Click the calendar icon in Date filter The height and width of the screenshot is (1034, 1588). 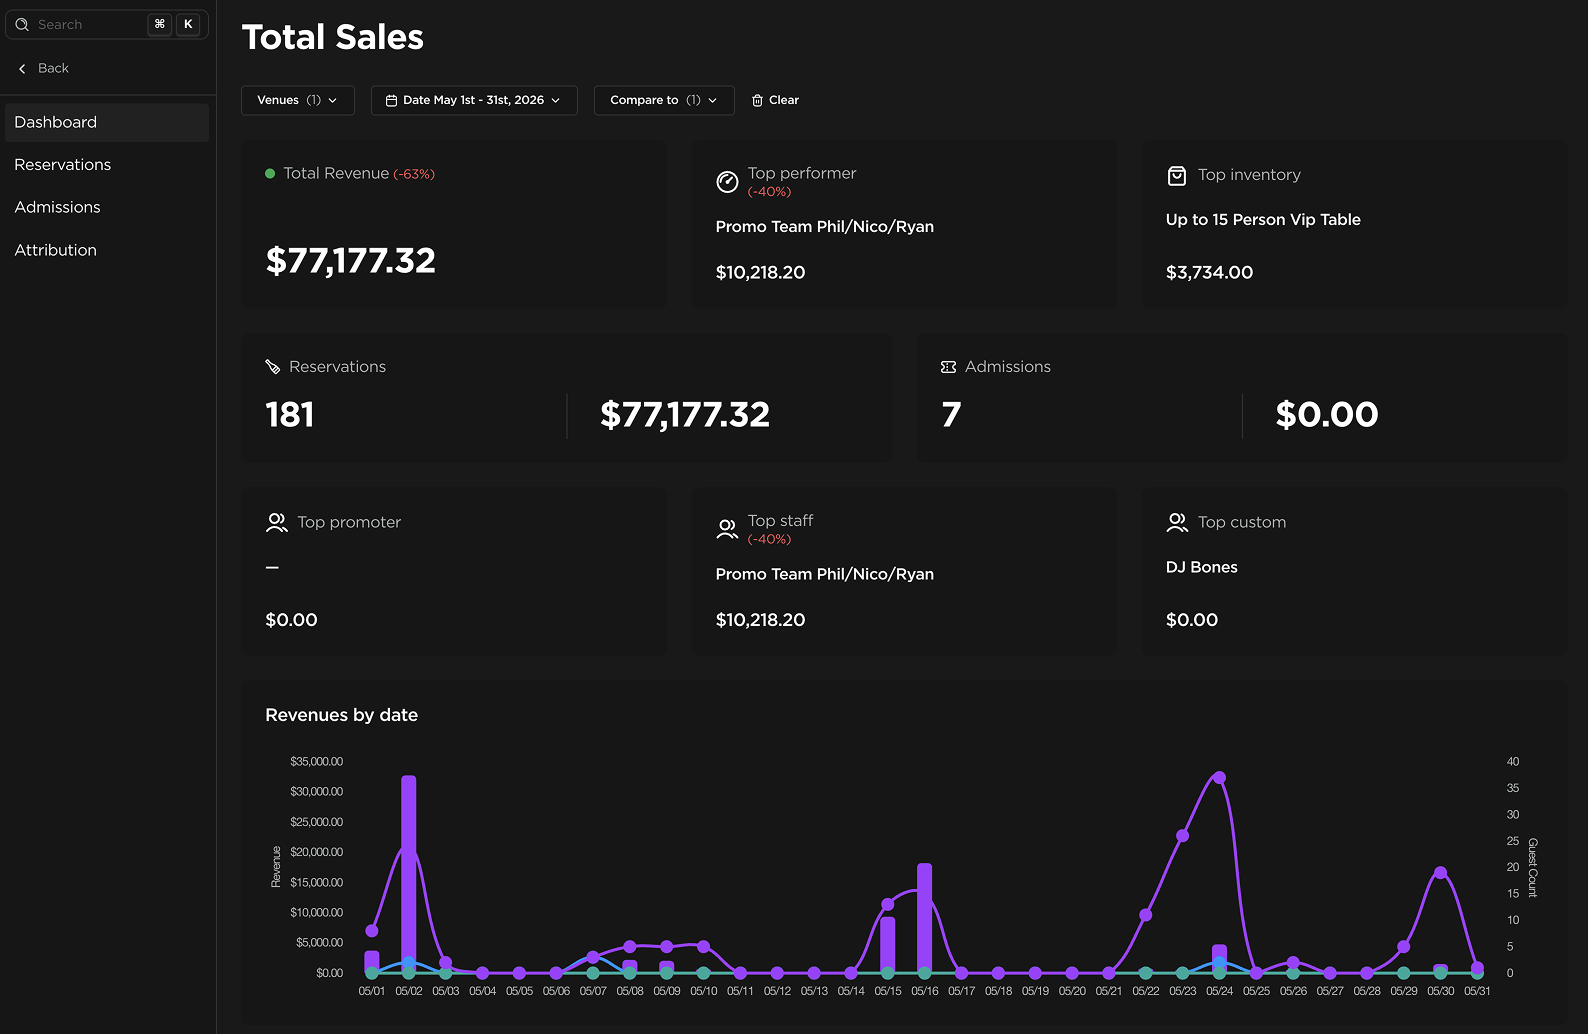pyautogui.click(x=391, y=100)
